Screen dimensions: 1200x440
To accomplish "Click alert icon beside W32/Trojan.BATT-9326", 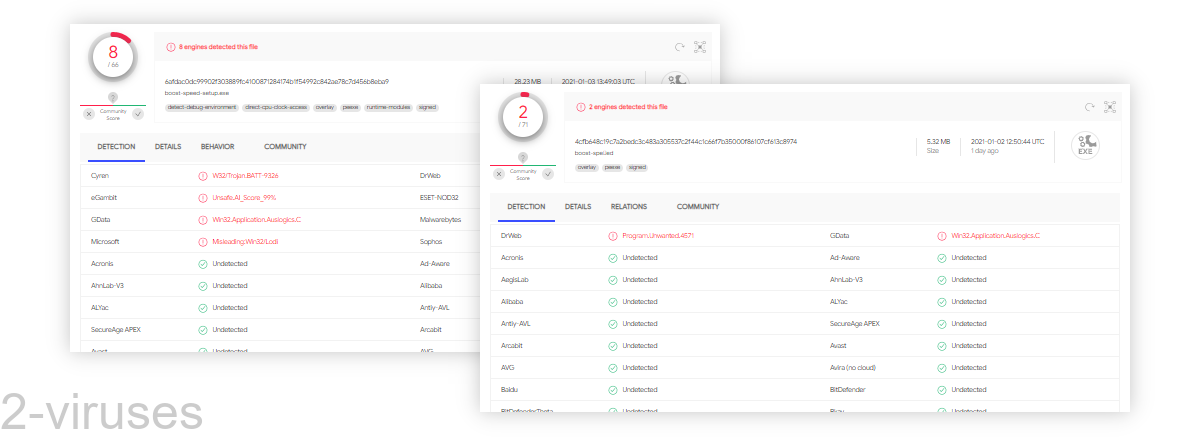I will [x=203, y=175].
